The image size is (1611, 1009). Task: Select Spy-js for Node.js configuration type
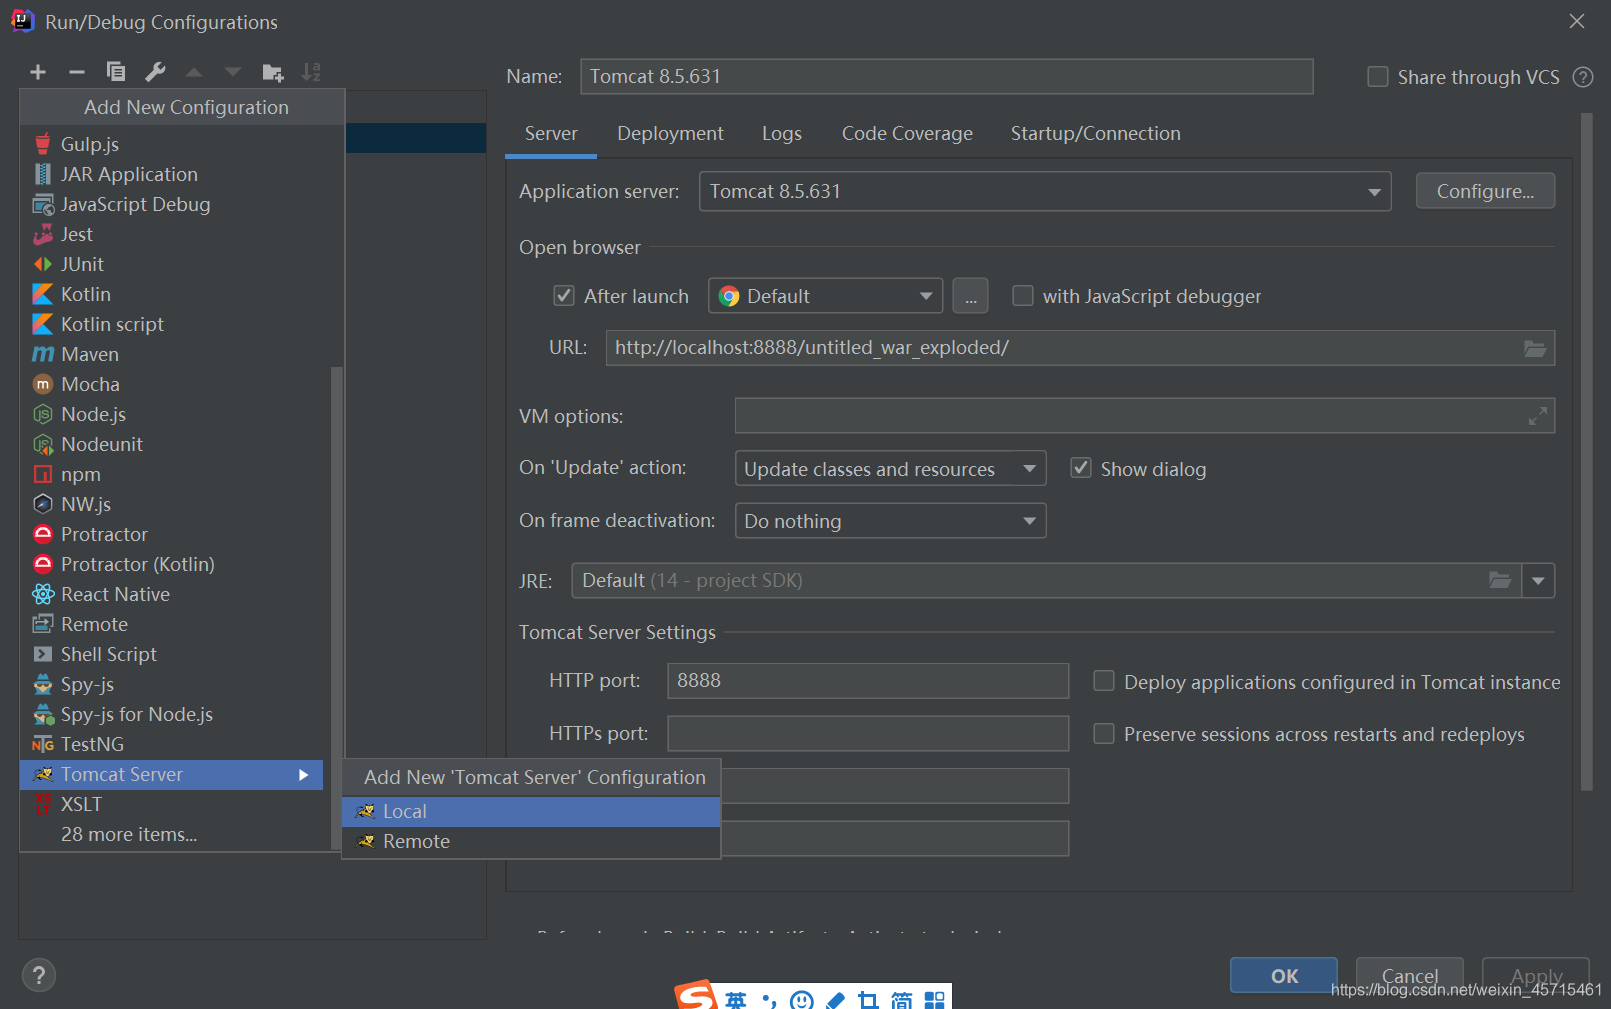click(x=172, y=714)
